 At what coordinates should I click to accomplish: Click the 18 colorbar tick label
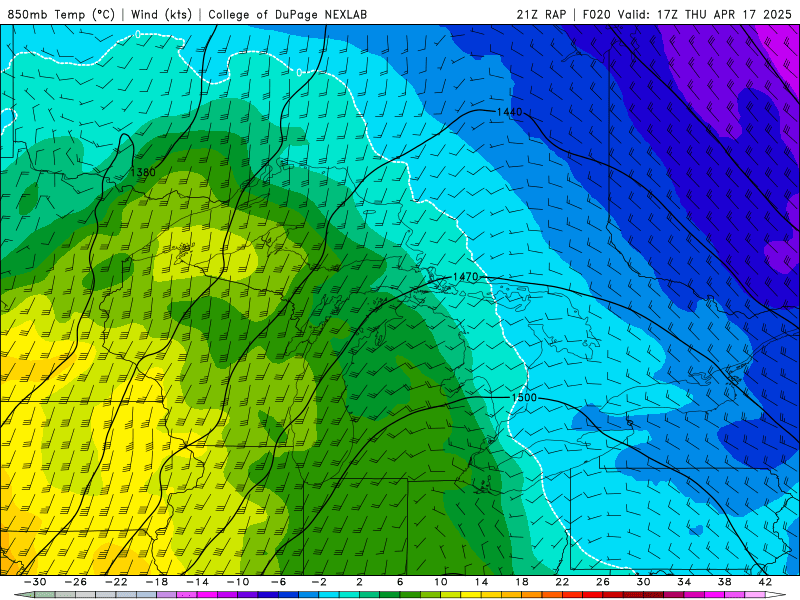[x=521, y=582]
